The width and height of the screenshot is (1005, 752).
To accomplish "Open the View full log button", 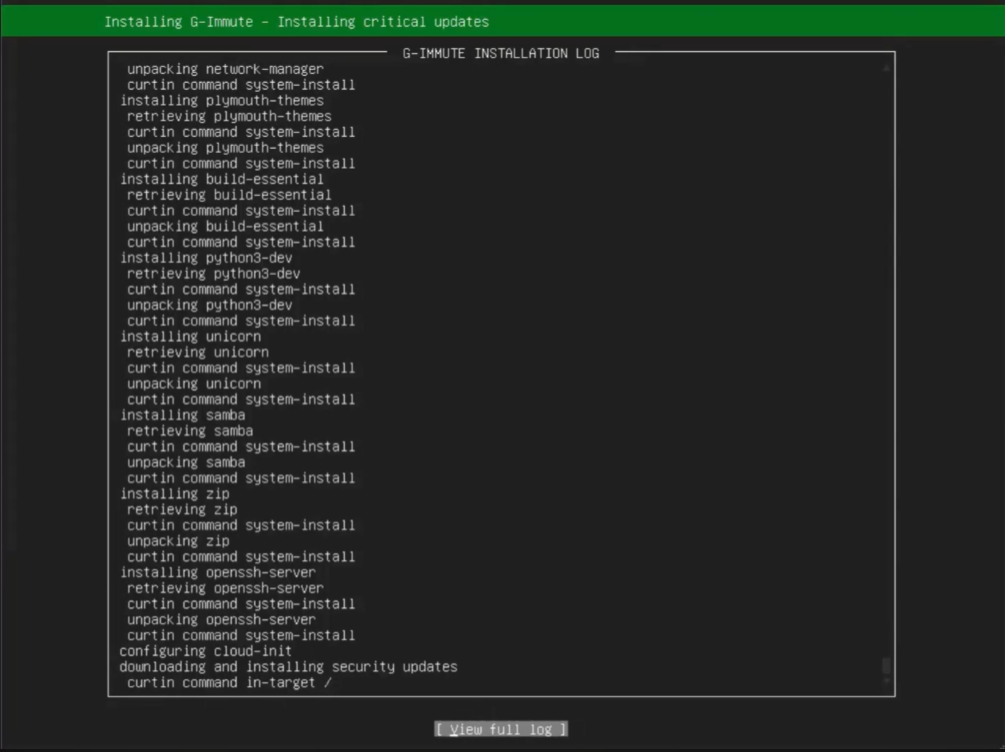I will (501, 729).
